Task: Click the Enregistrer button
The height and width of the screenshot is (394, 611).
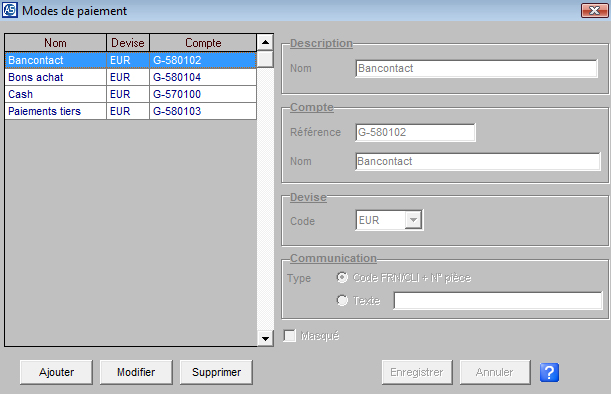Action: 417,372
